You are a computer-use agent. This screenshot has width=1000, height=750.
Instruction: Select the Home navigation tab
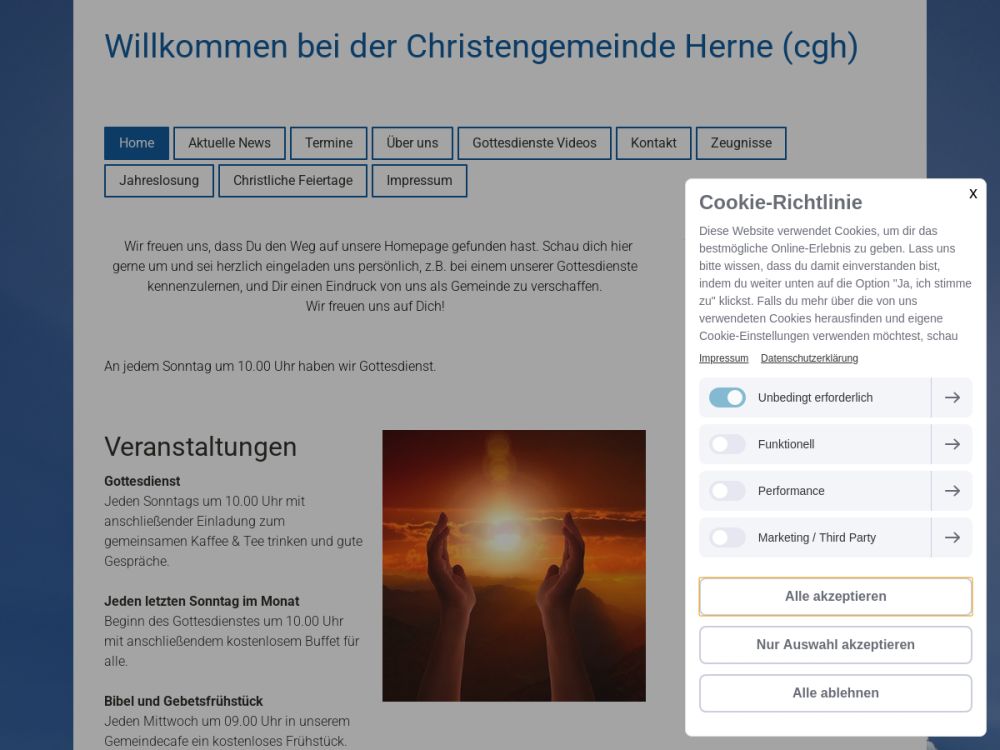[x=137, y=143]
